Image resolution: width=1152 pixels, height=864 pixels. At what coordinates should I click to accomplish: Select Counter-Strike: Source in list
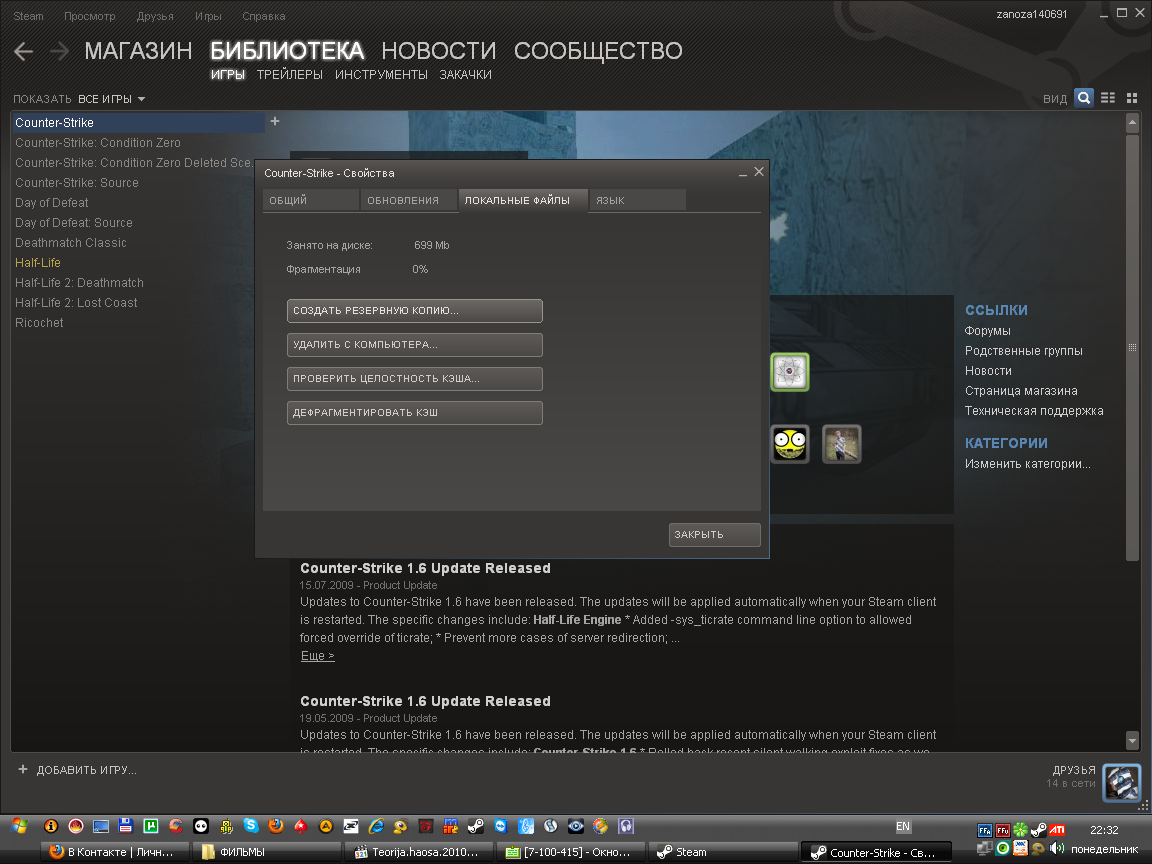click(x=76, y=182)
